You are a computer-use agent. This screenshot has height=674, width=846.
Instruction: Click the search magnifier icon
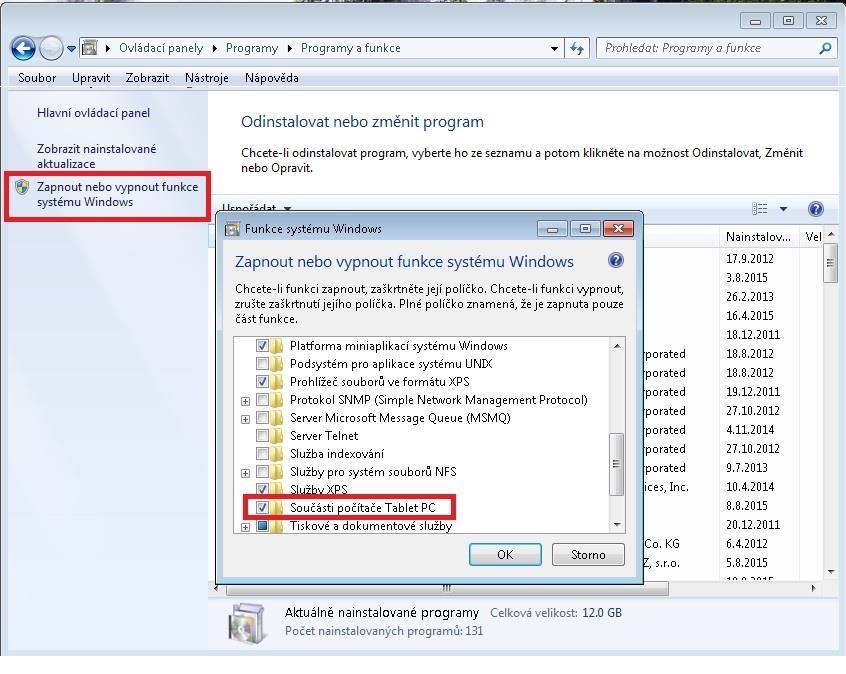click(x=825, y=49)
